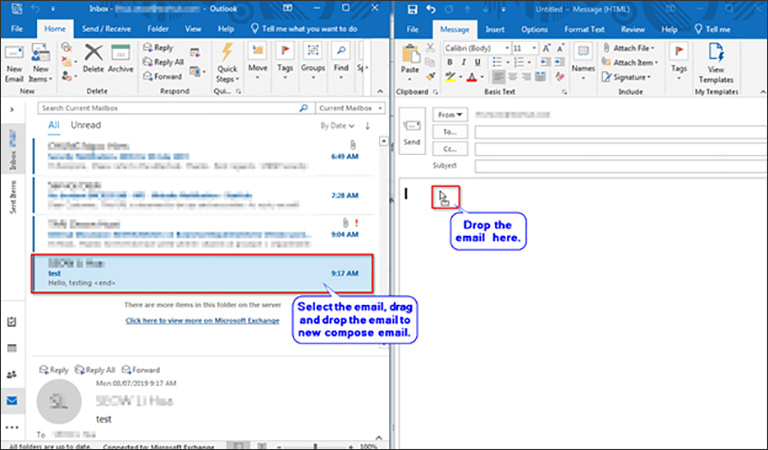This screenshot has width=768, height=450.
Task: Click the Cc... button
Action: coord(450,149)
